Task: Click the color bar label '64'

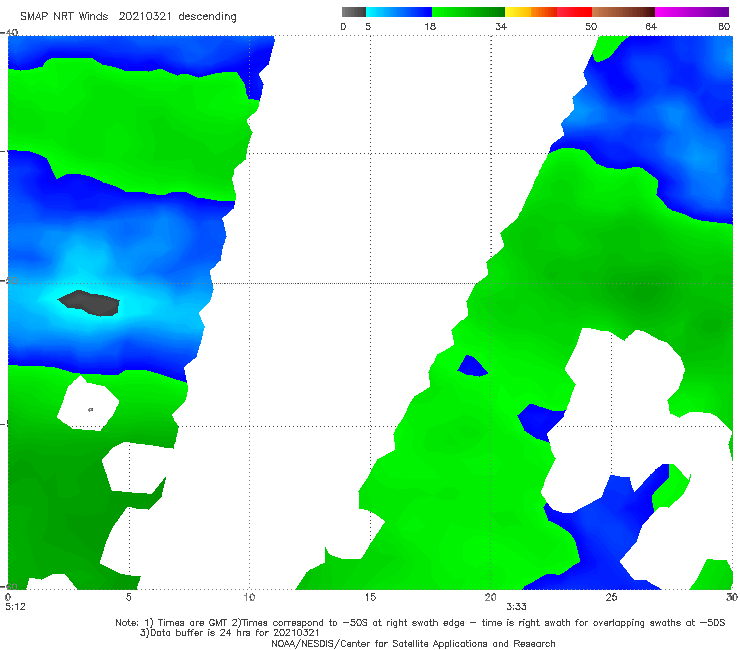Action: (651, 27)
